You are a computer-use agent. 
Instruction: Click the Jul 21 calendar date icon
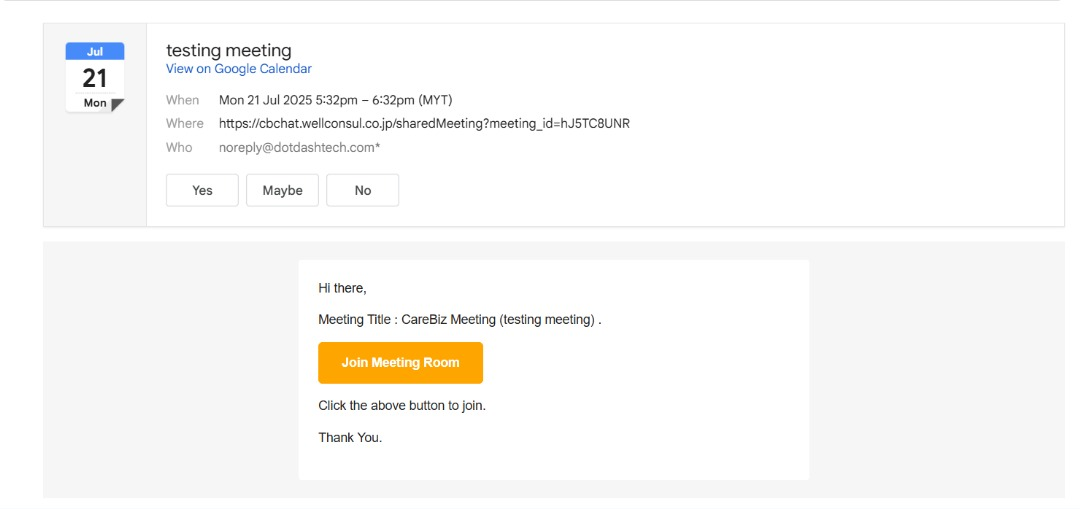point(95,78)
